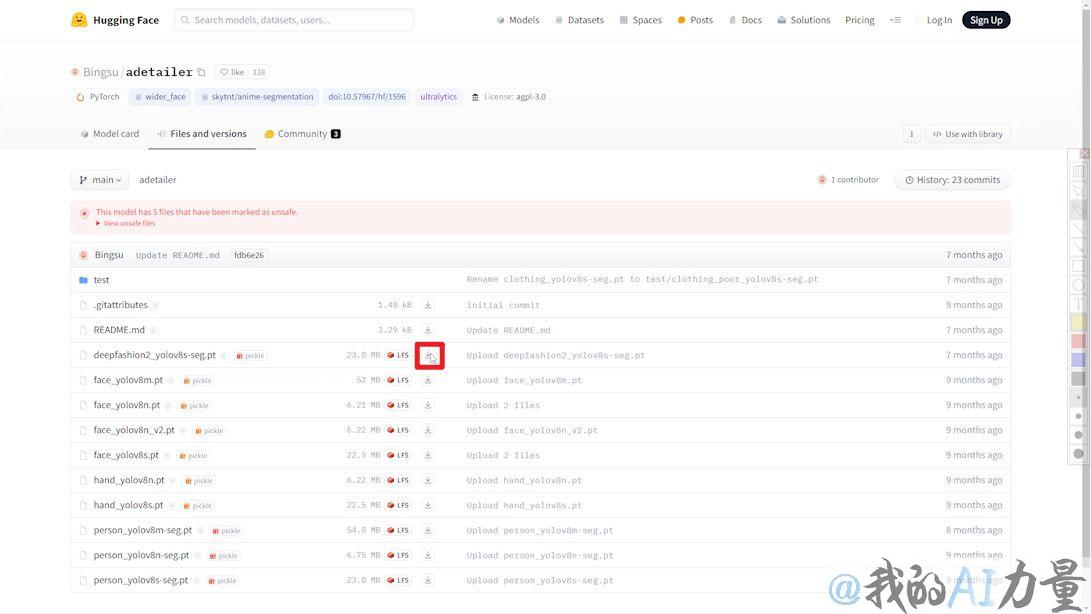This screenshot has height=614, width=1091.
Task: Expand View unsafe files
Action: (x=126, y=223)
